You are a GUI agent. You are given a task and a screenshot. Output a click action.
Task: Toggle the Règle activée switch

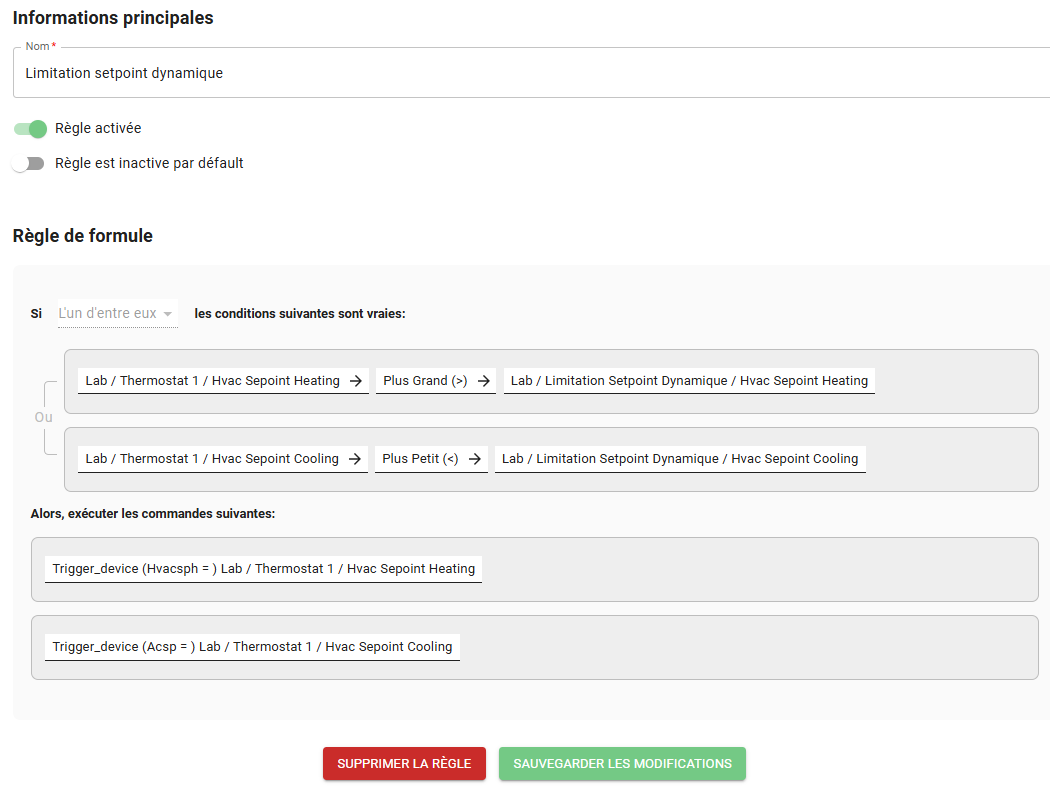30,129
